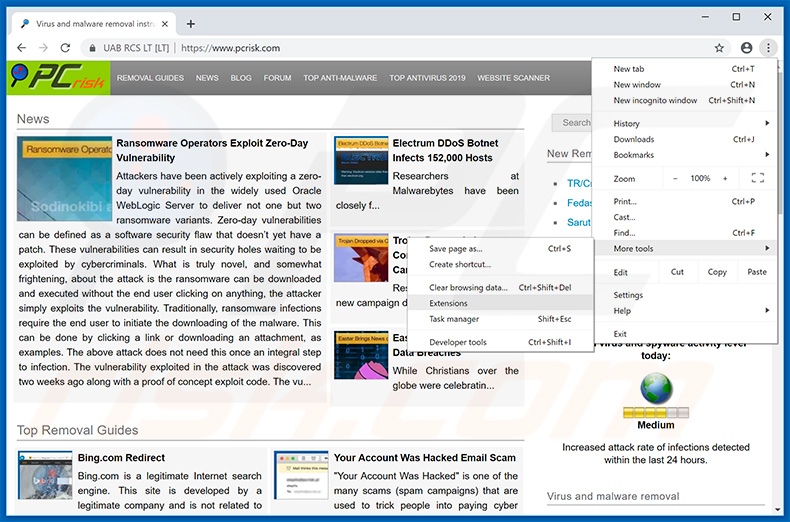Open the REMOVAL GUIDES nav link
This screenshot has height=522, width=790.
point(150,78)
